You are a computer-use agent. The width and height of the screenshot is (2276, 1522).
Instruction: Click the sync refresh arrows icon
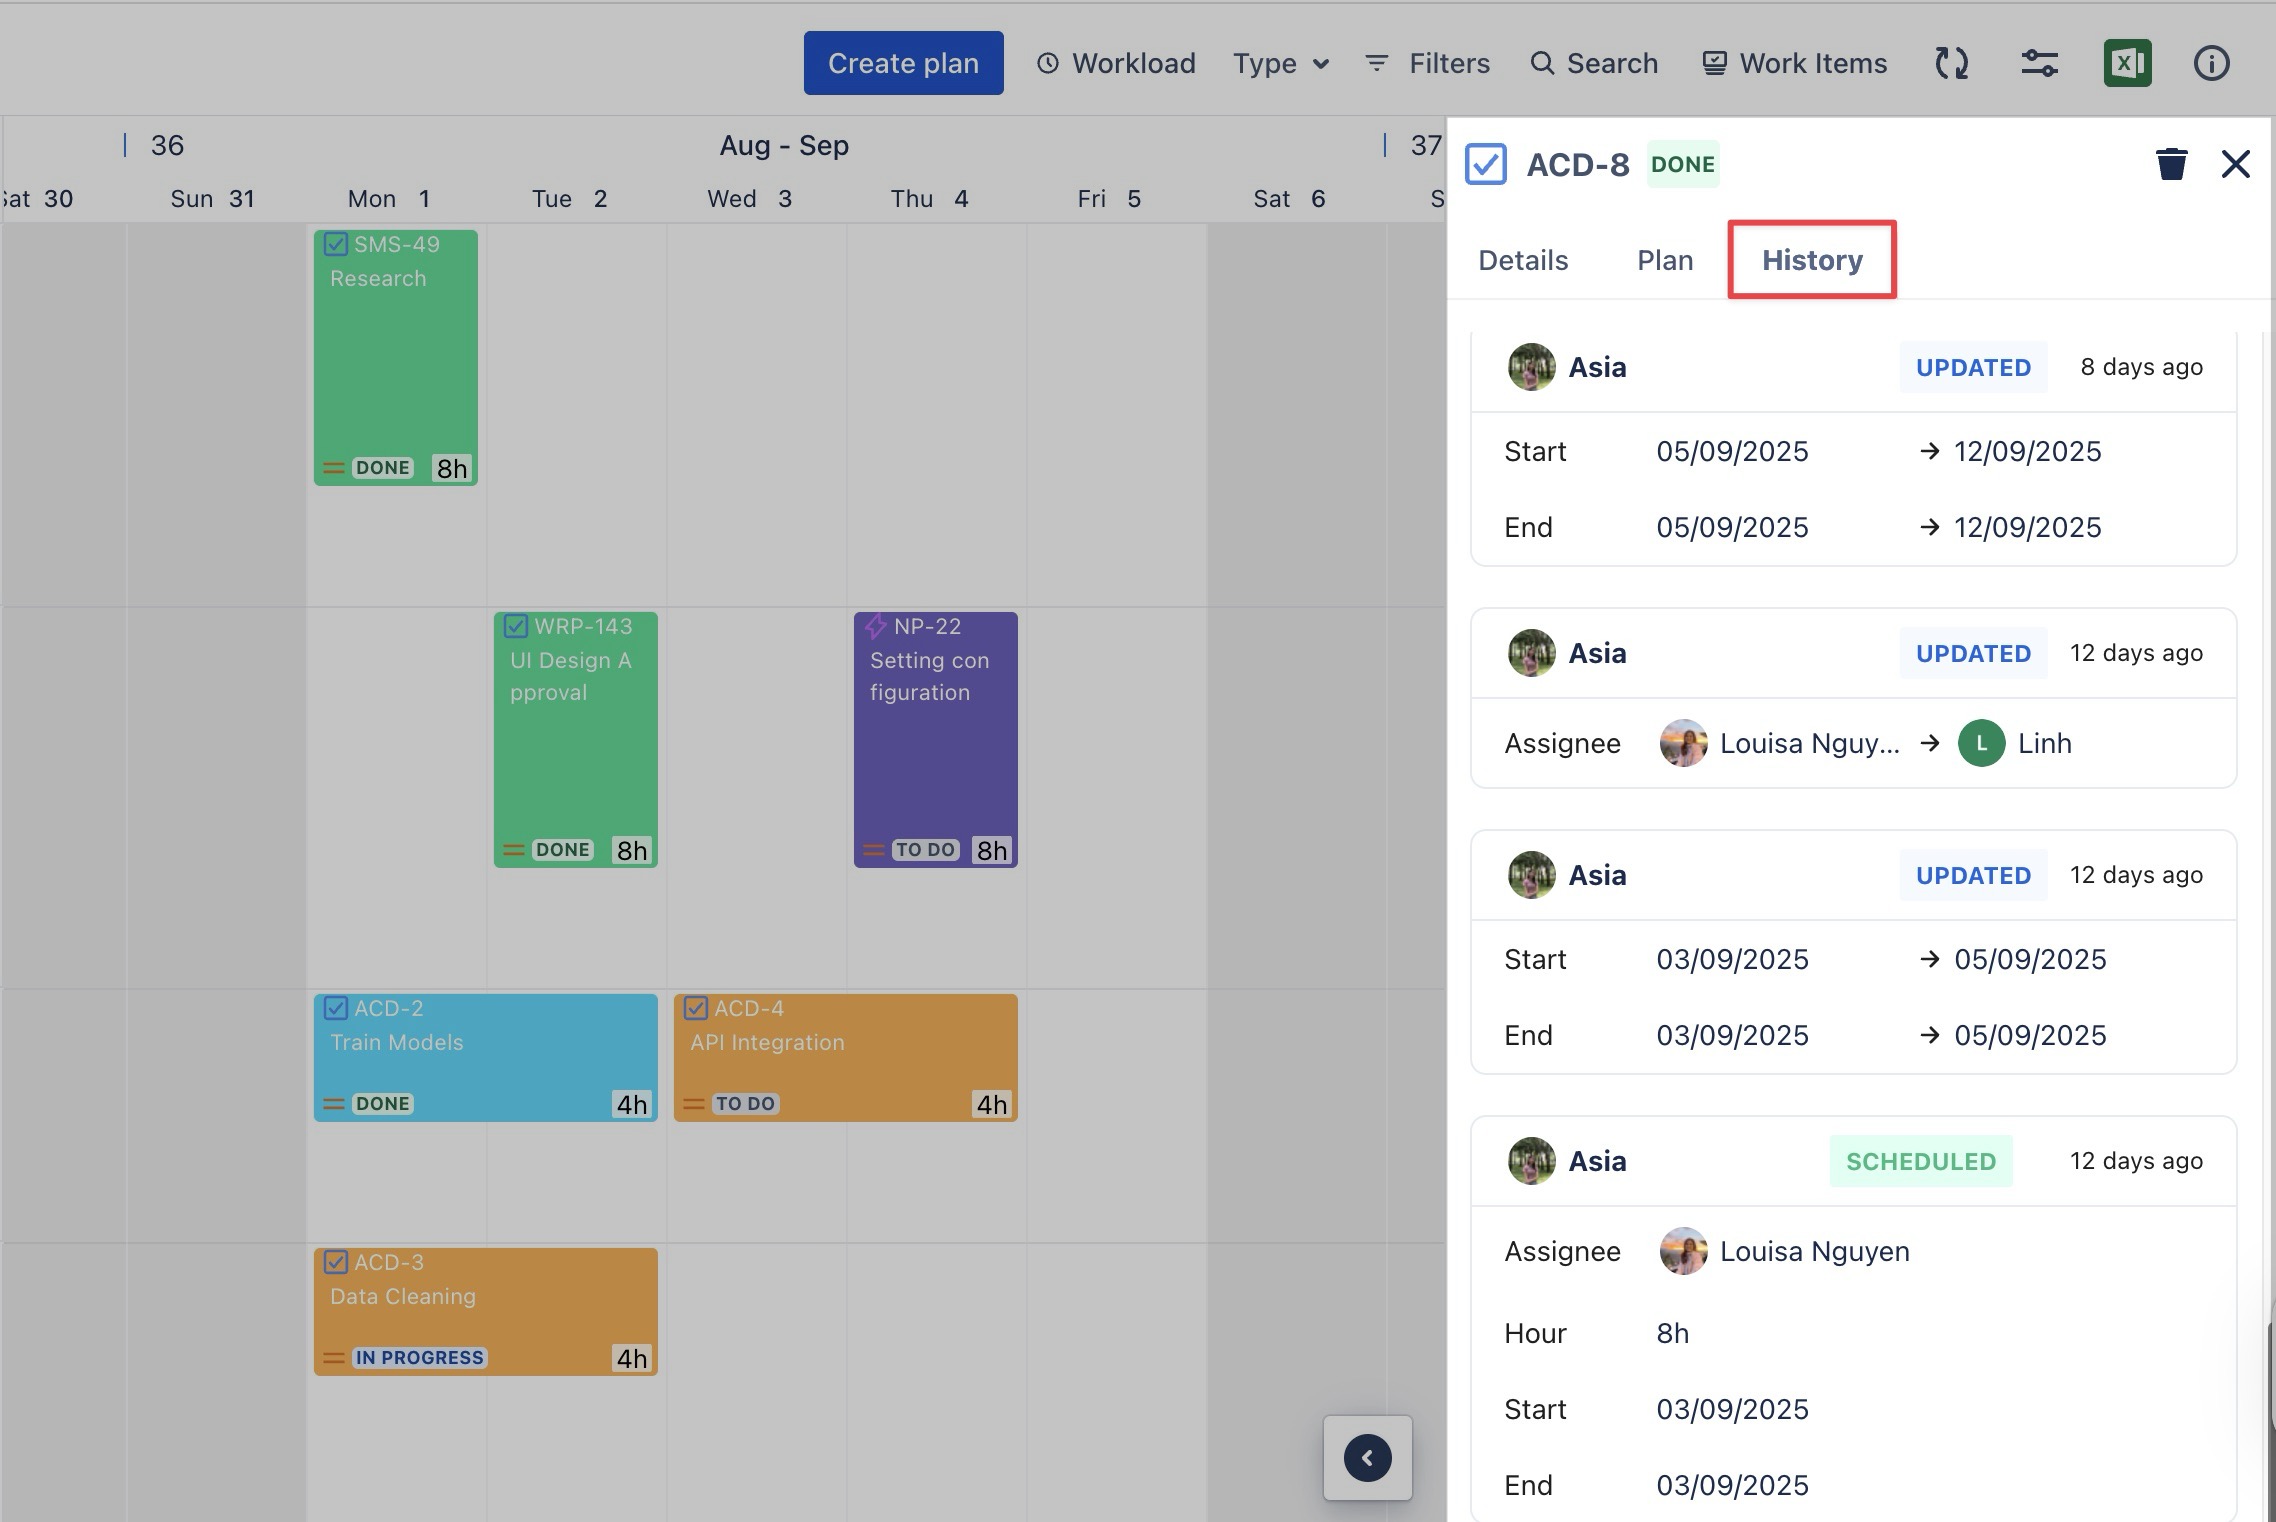click(x=1951, y=64)
